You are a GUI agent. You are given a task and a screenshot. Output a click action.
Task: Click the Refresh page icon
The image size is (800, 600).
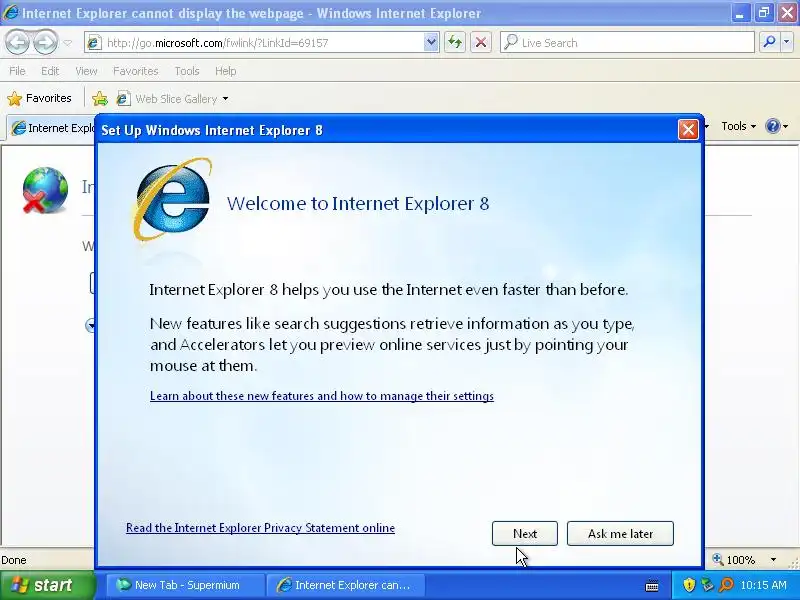455,42
